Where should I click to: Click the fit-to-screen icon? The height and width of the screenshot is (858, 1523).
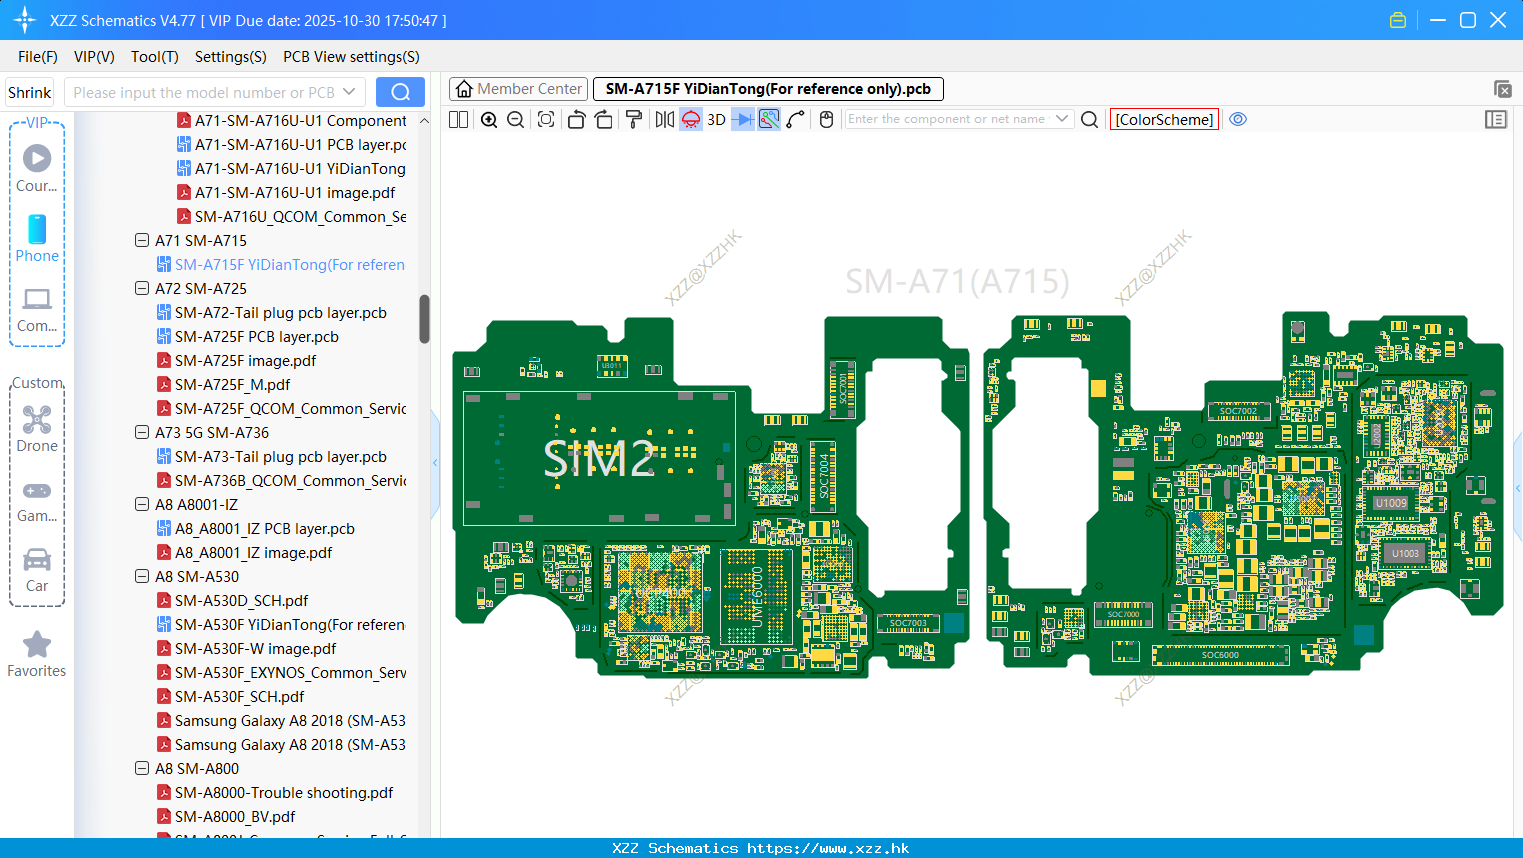[546, 119]
